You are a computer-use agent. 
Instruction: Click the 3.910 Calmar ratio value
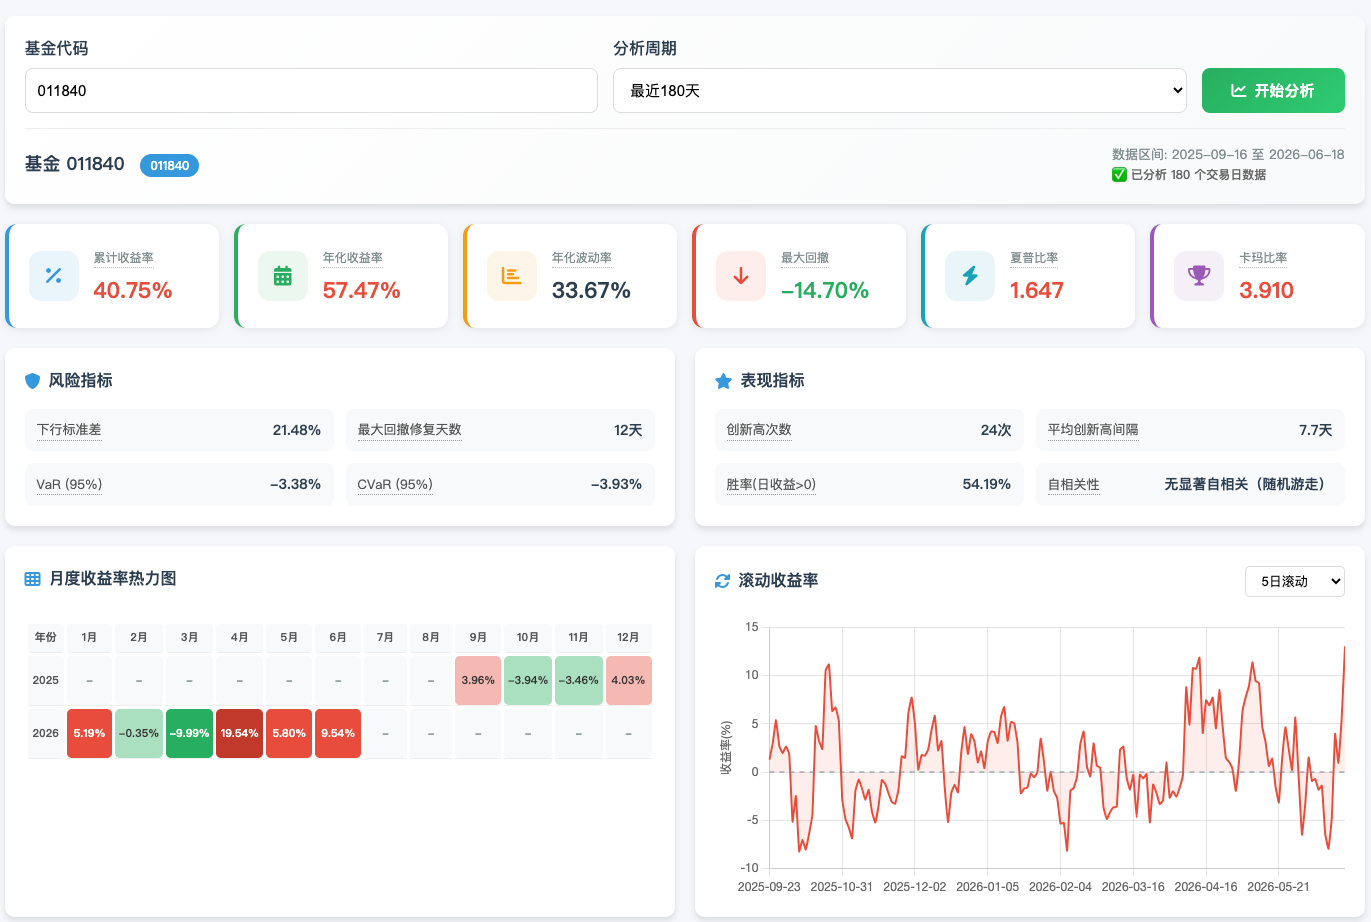tap(1267, 291)
